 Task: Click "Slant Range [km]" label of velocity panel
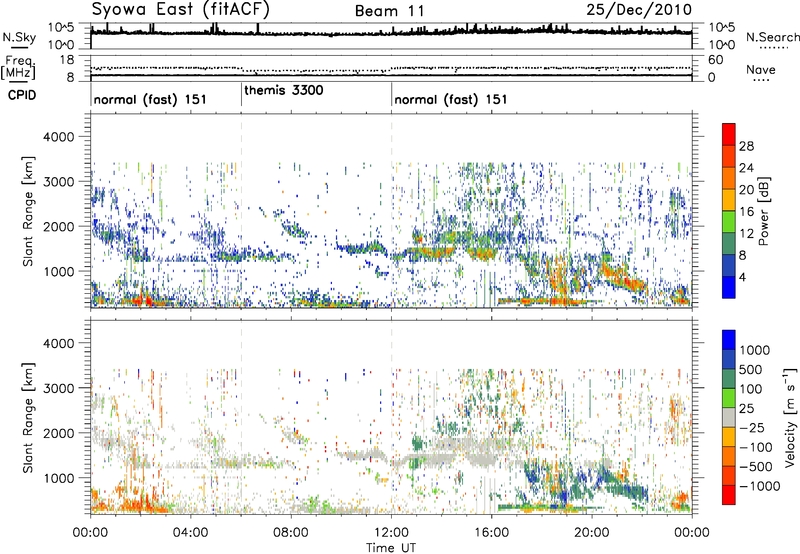coord(29,418)
